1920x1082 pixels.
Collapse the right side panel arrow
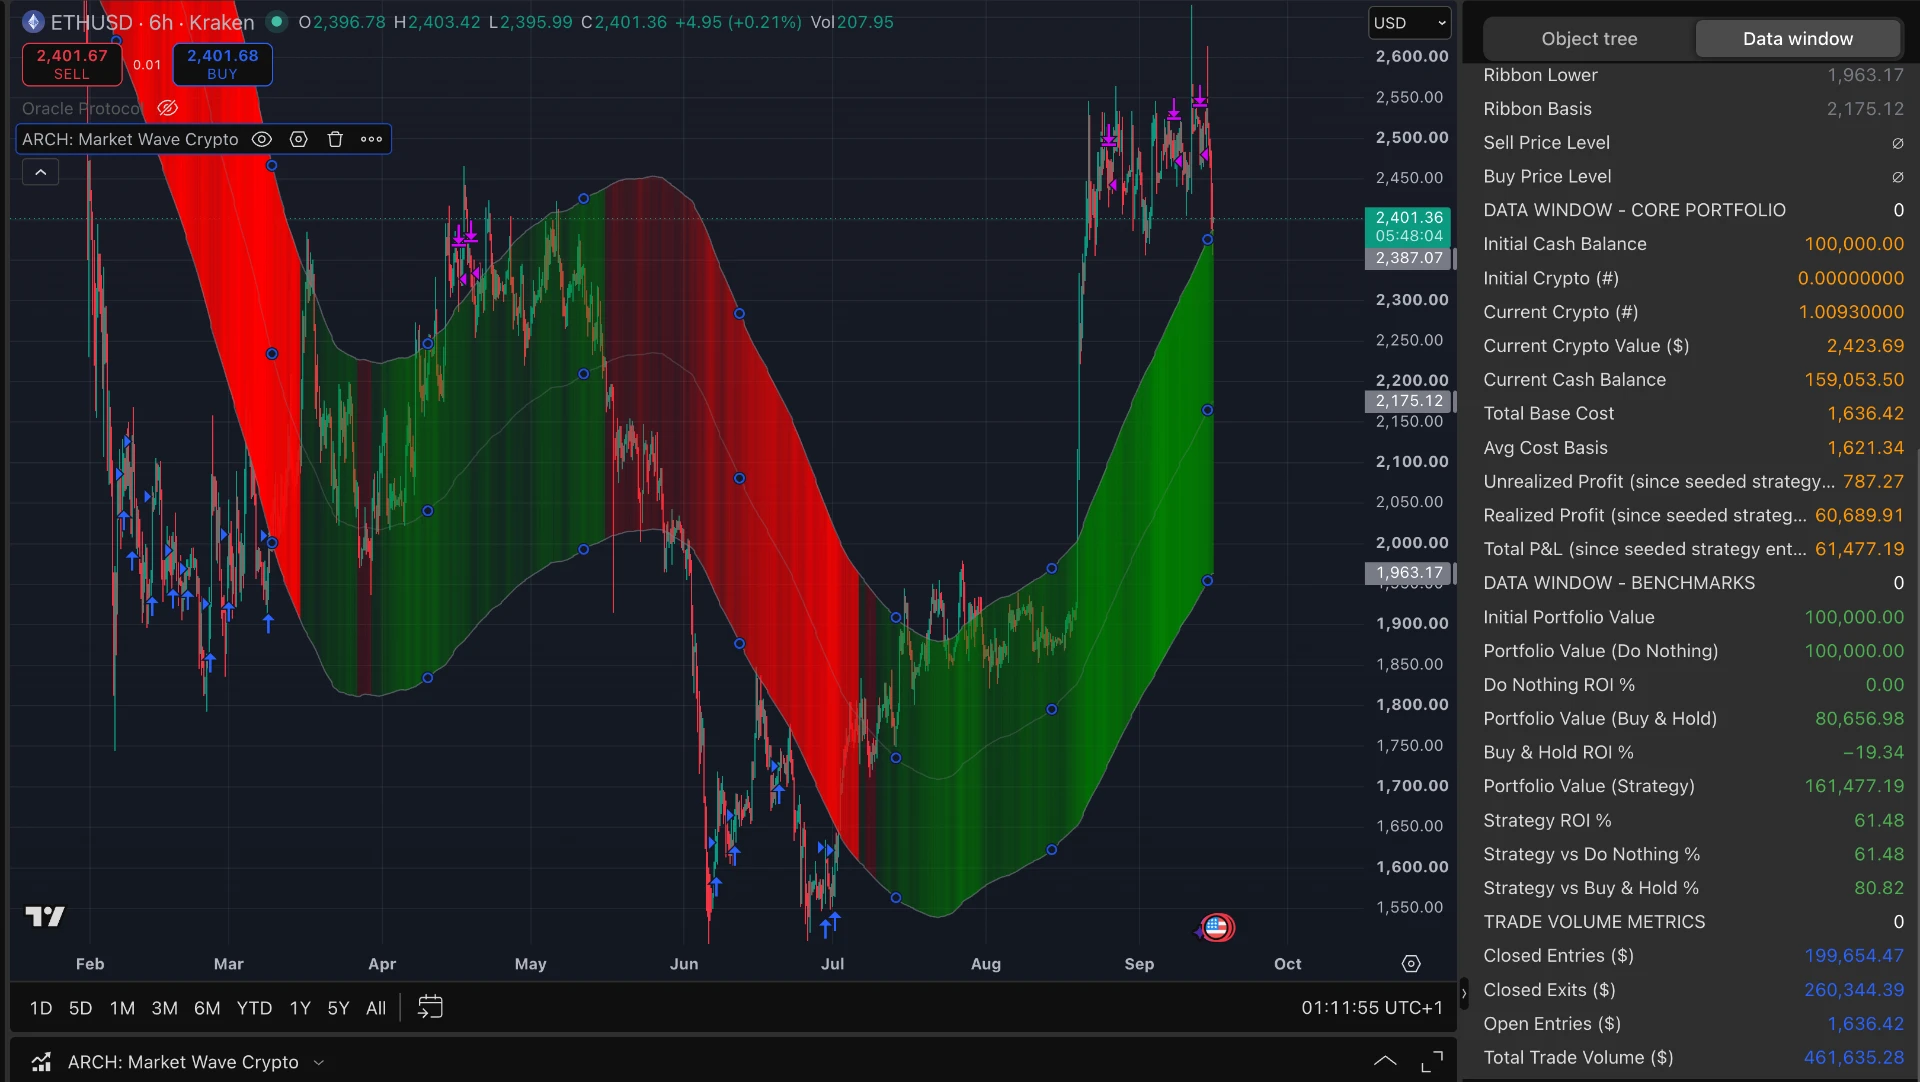(1464, 993)
